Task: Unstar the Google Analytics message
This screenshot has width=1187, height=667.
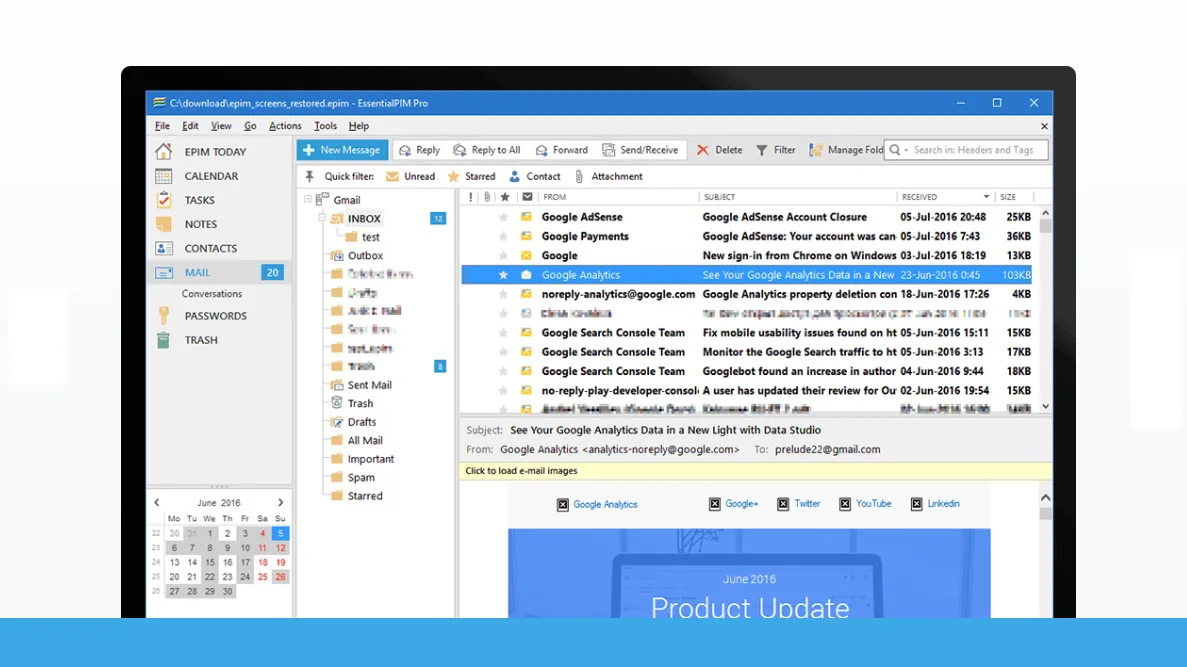Action: 503,275
